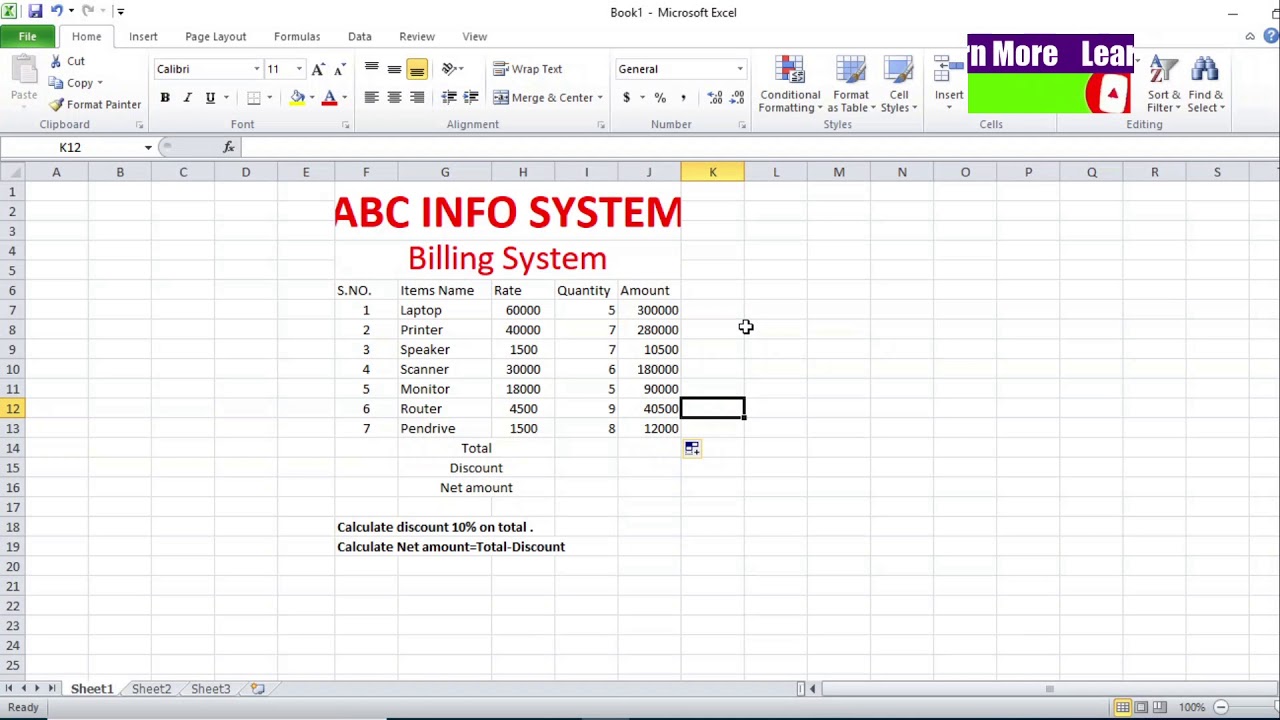Click Merge & Center button
This screenshot has width=1280, height=720.
(543, 98)
